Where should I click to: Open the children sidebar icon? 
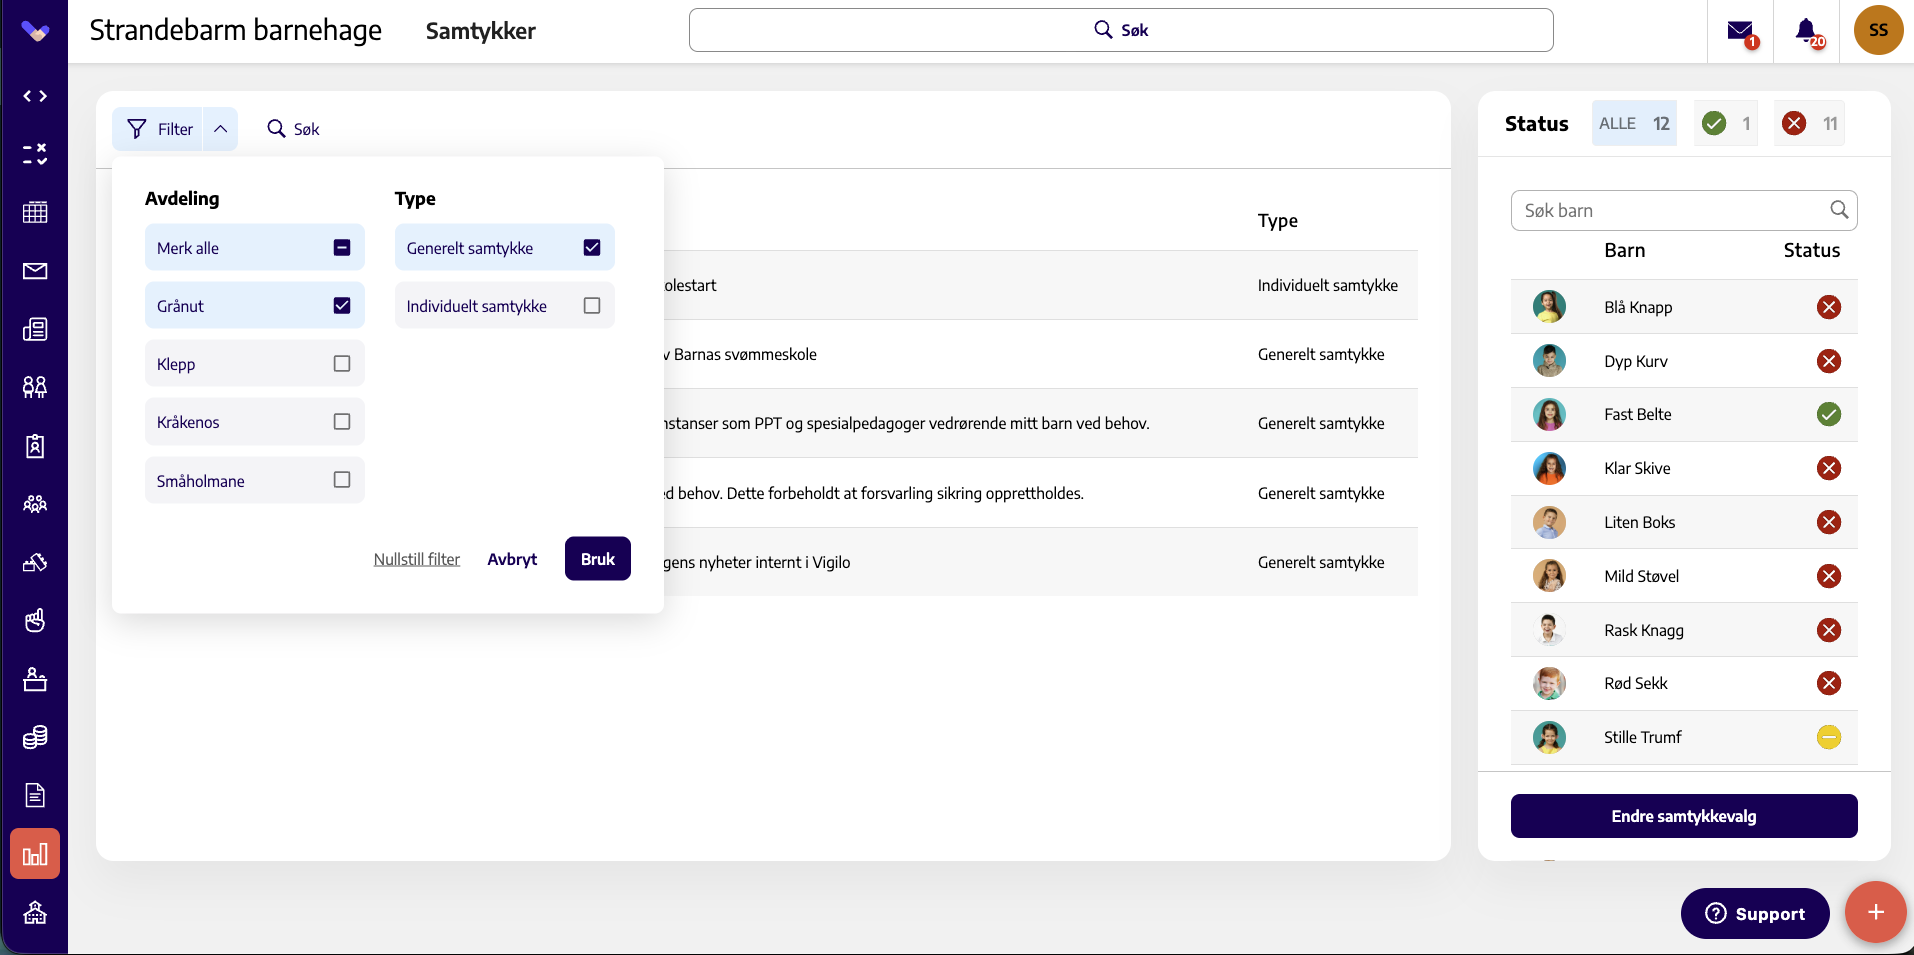point(35,387)
